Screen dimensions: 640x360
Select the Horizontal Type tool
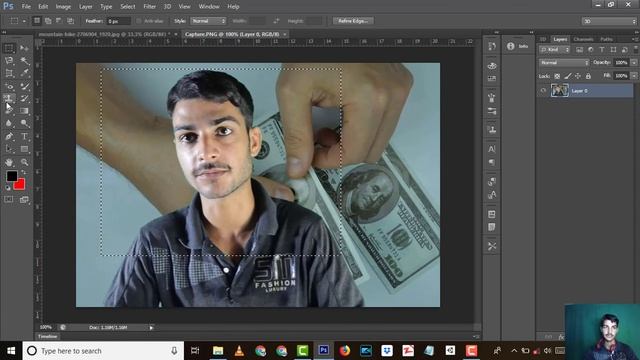point(24,136)
